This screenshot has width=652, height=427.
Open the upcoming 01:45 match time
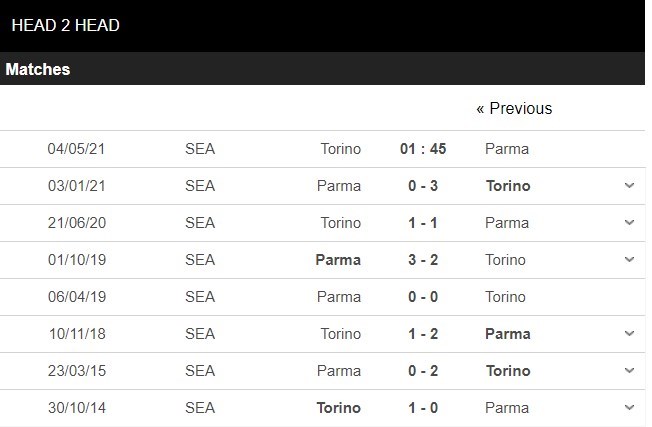(x=423, y=149)
